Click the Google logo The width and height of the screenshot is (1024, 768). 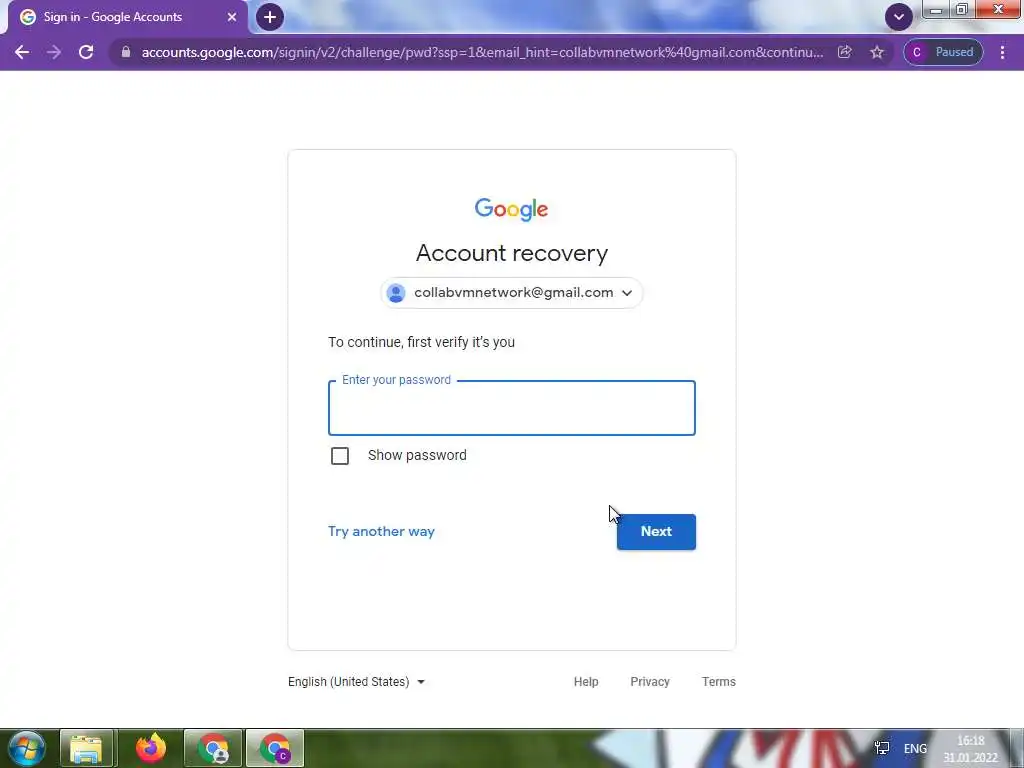tap(511, 210)
